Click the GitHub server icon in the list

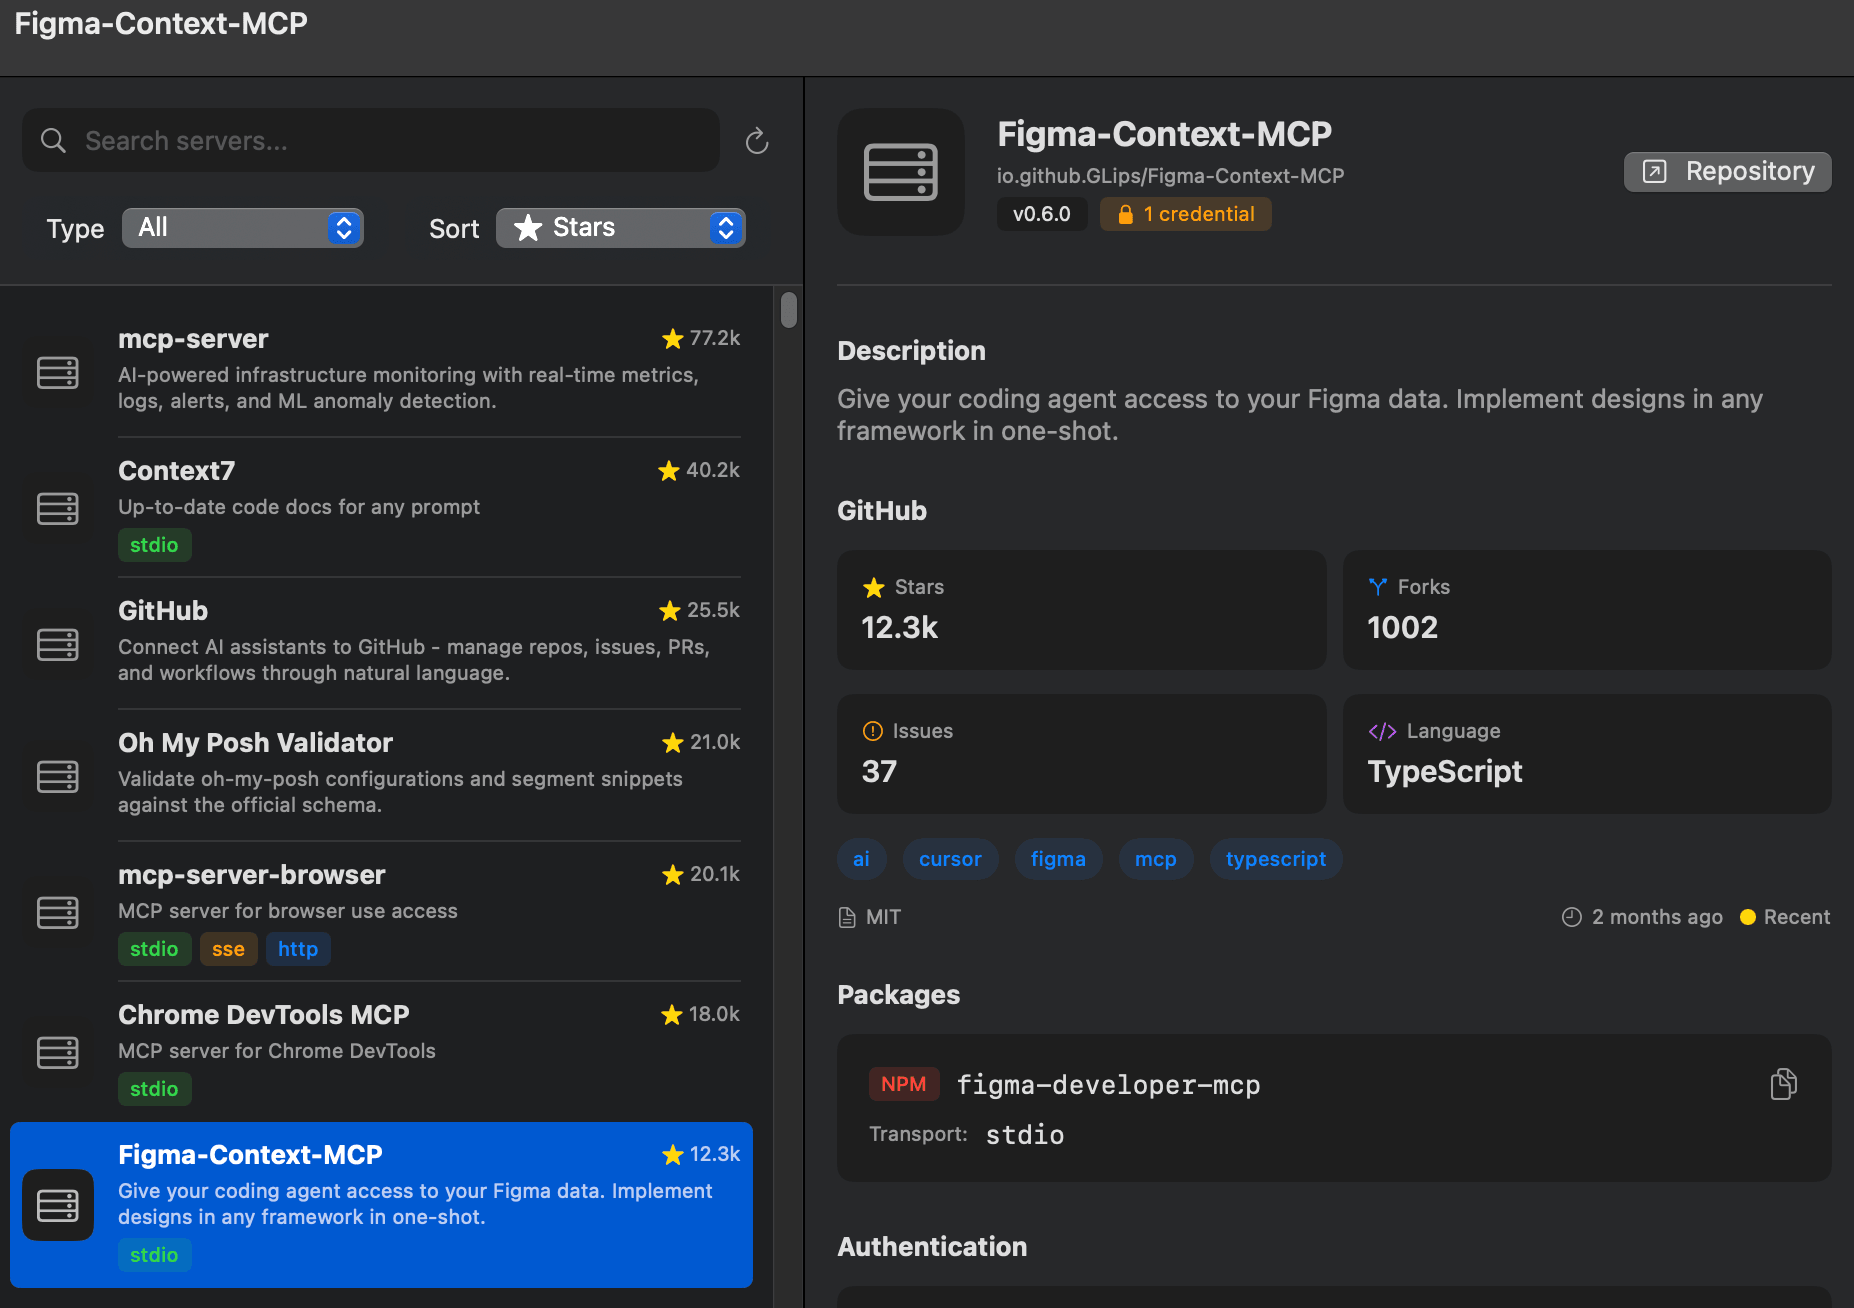58,644
